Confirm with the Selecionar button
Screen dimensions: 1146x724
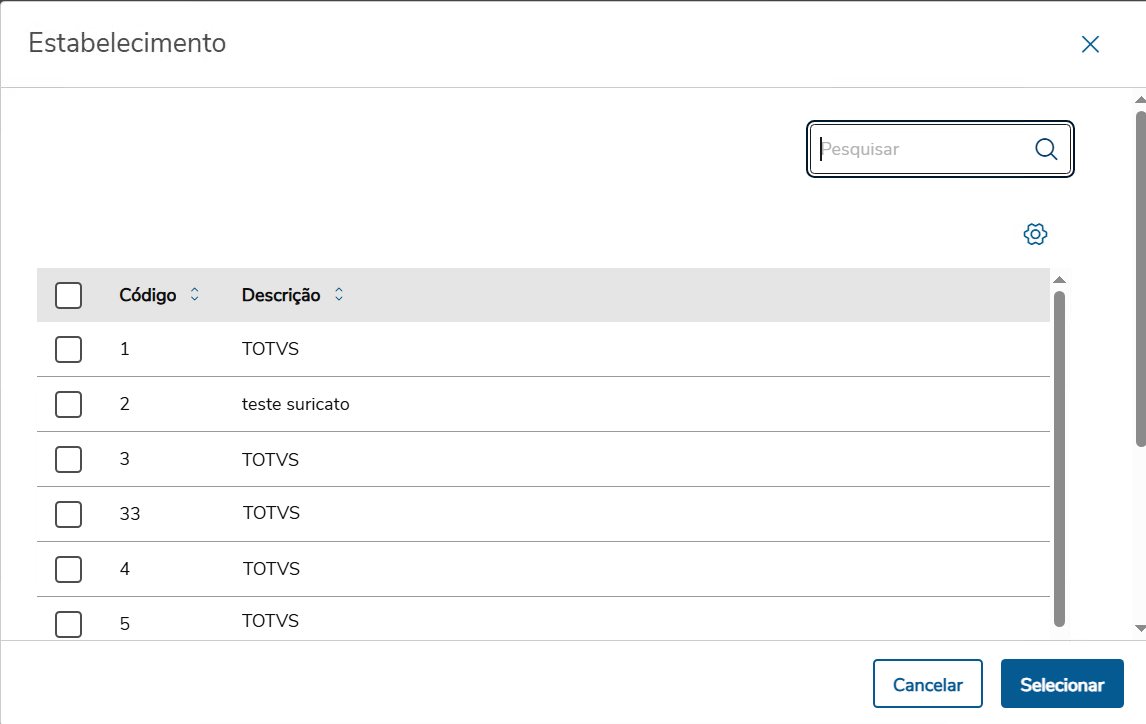coord(1062,685)
